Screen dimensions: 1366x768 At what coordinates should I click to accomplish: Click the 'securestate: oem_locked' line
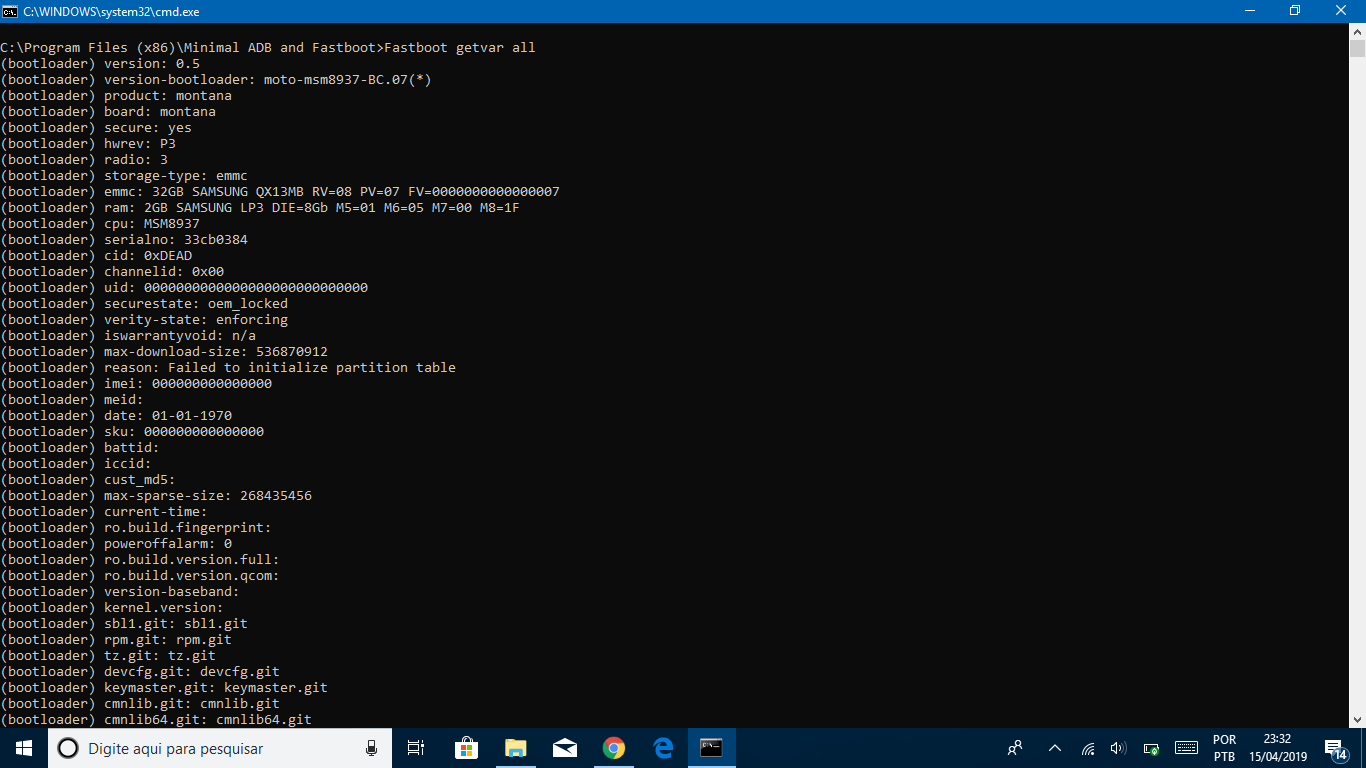[144, 304]
